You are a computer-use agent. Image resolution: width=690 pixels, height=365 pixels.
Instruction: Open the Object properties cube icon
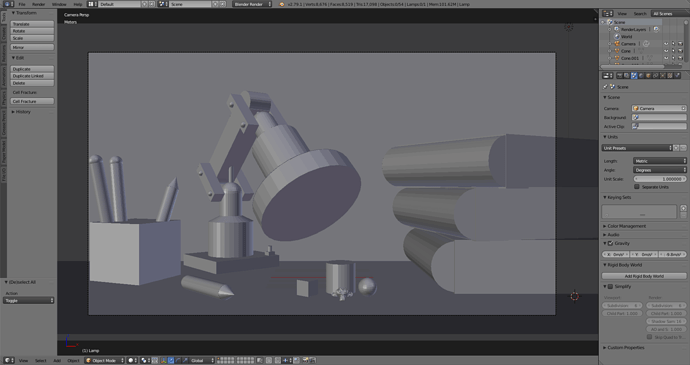[x=648, y=76]
